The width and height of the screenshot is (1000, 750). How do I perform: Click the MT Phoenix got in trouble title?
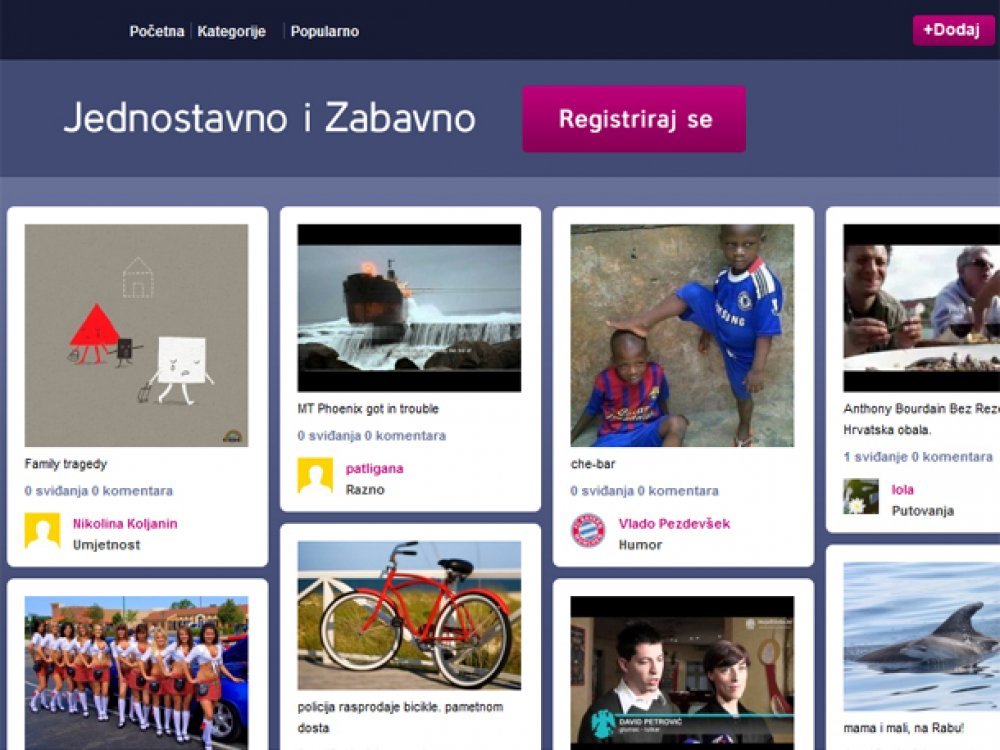tap(368, 409)
